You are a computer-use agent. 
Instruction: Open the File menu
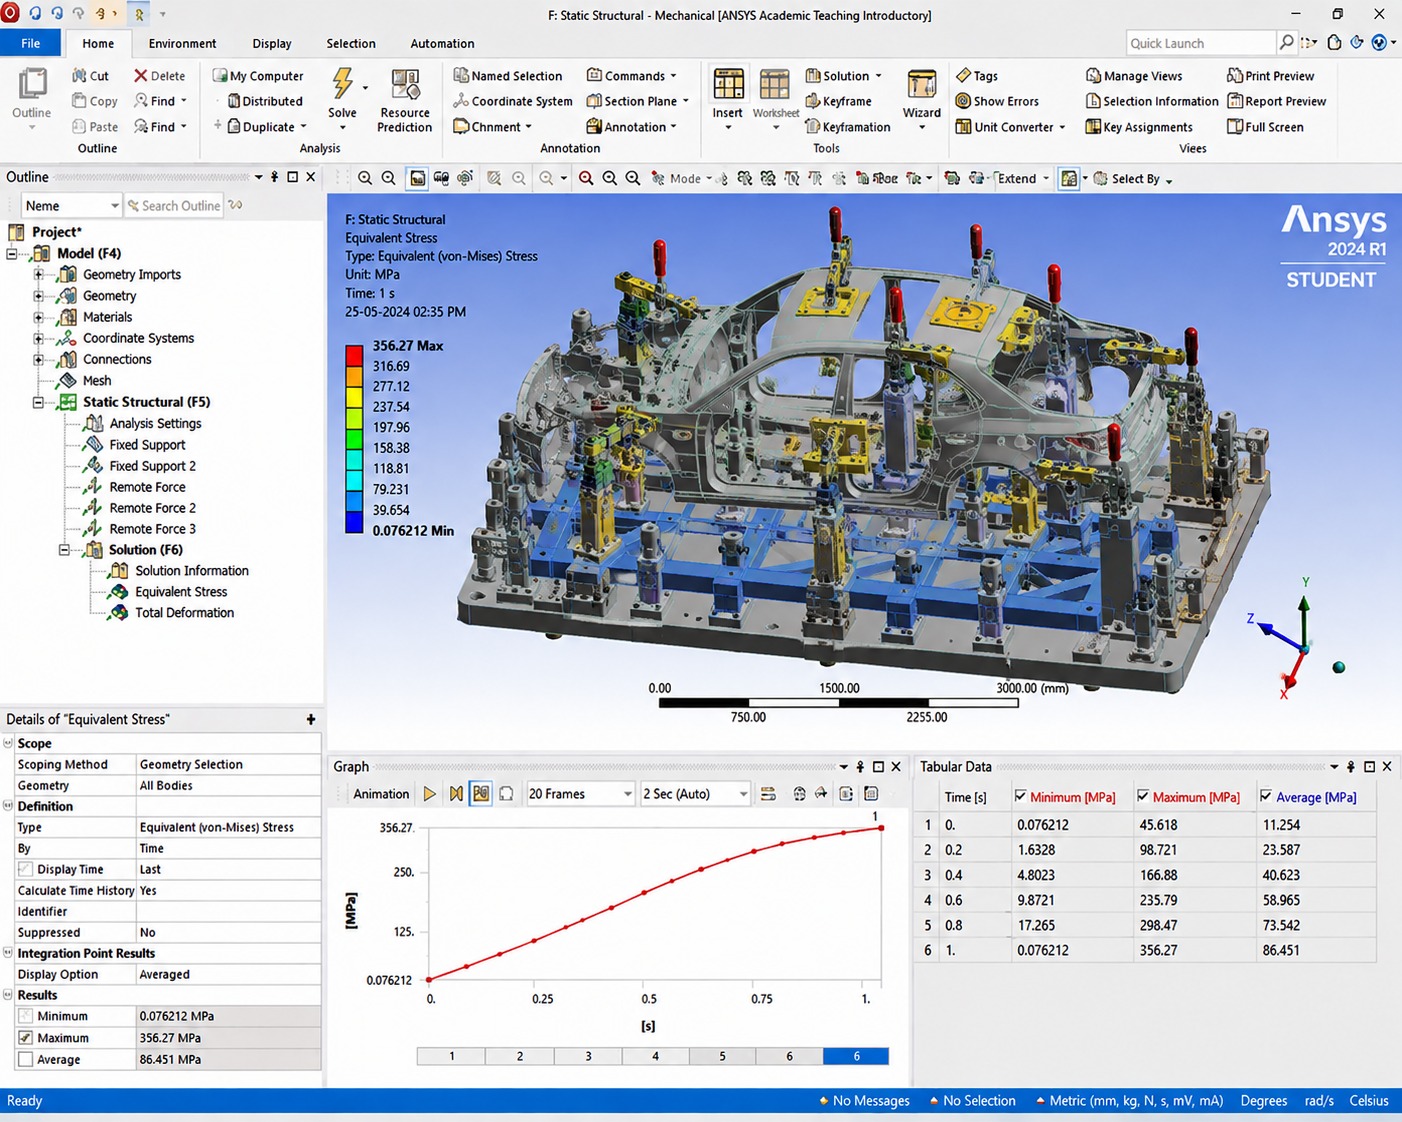(x=31, y=43)
